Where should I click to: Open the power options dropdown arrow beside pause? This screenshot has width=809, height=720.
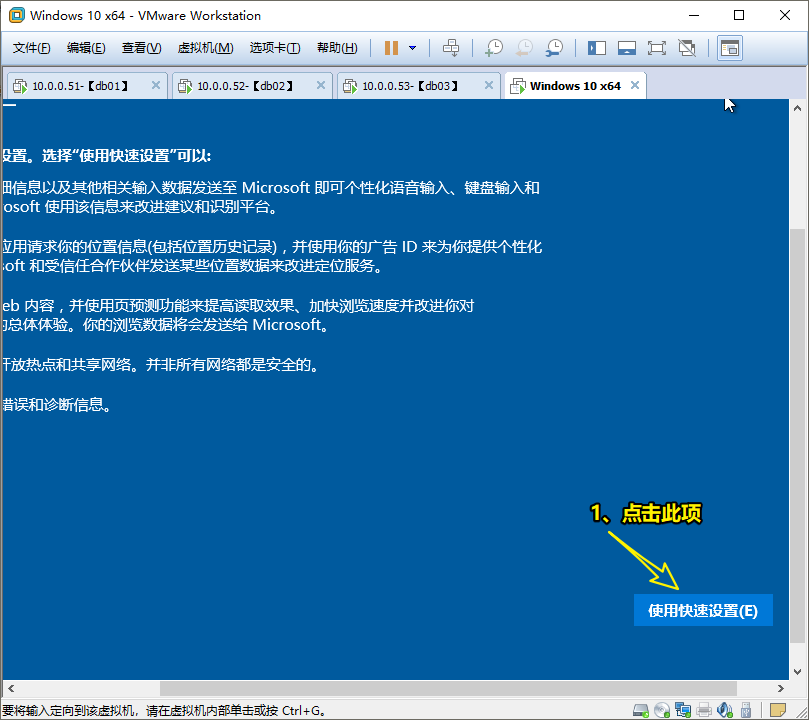[412, 48]
